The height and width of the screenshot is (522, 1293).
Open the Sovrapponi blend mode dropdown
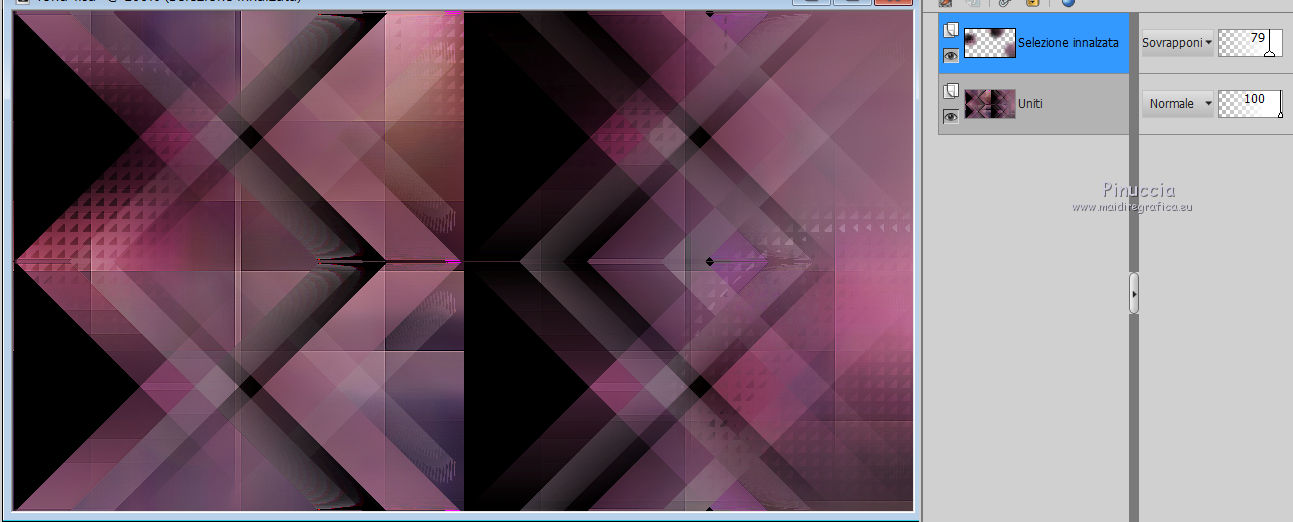[1178, 43]
